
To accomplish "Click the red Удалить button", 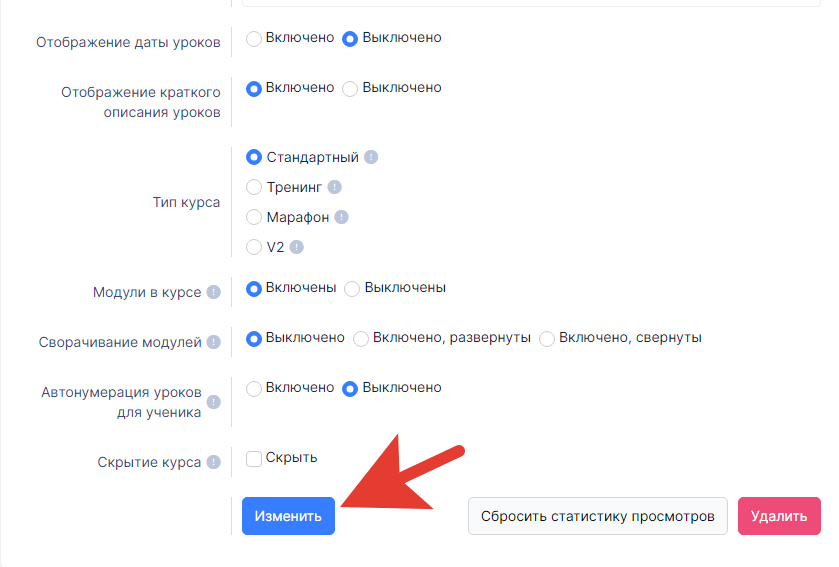I will click(x=779, y=516).
